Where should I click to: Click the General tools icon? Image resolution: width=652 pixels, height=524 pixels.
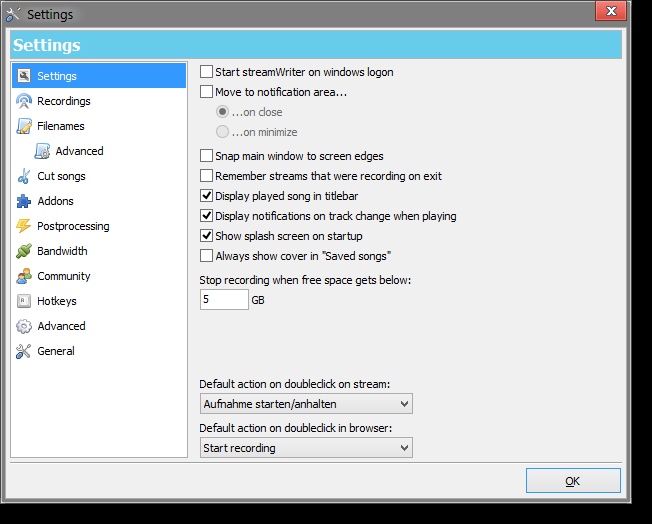(x=24, y=351)
